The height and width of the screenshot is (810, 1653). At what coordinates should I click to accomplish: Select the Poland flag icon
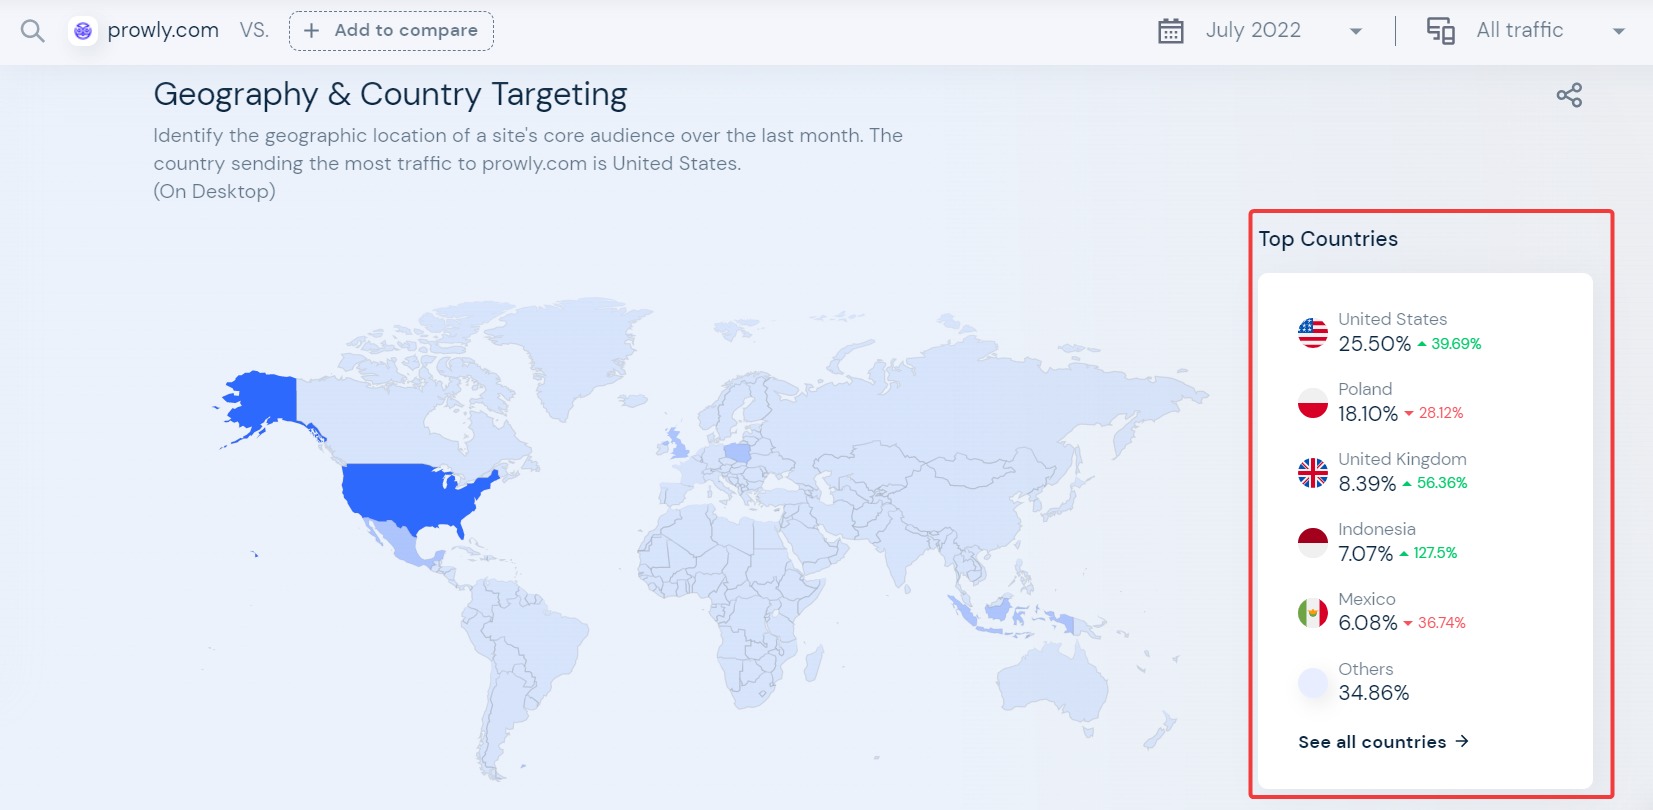1312,402
